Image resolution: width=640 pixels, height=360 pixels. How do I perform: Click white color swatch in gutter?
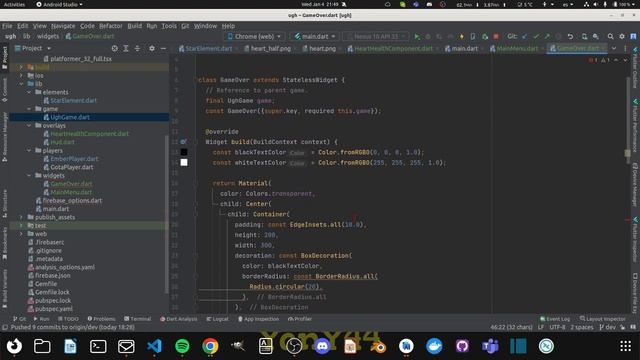tap(184, 162)
